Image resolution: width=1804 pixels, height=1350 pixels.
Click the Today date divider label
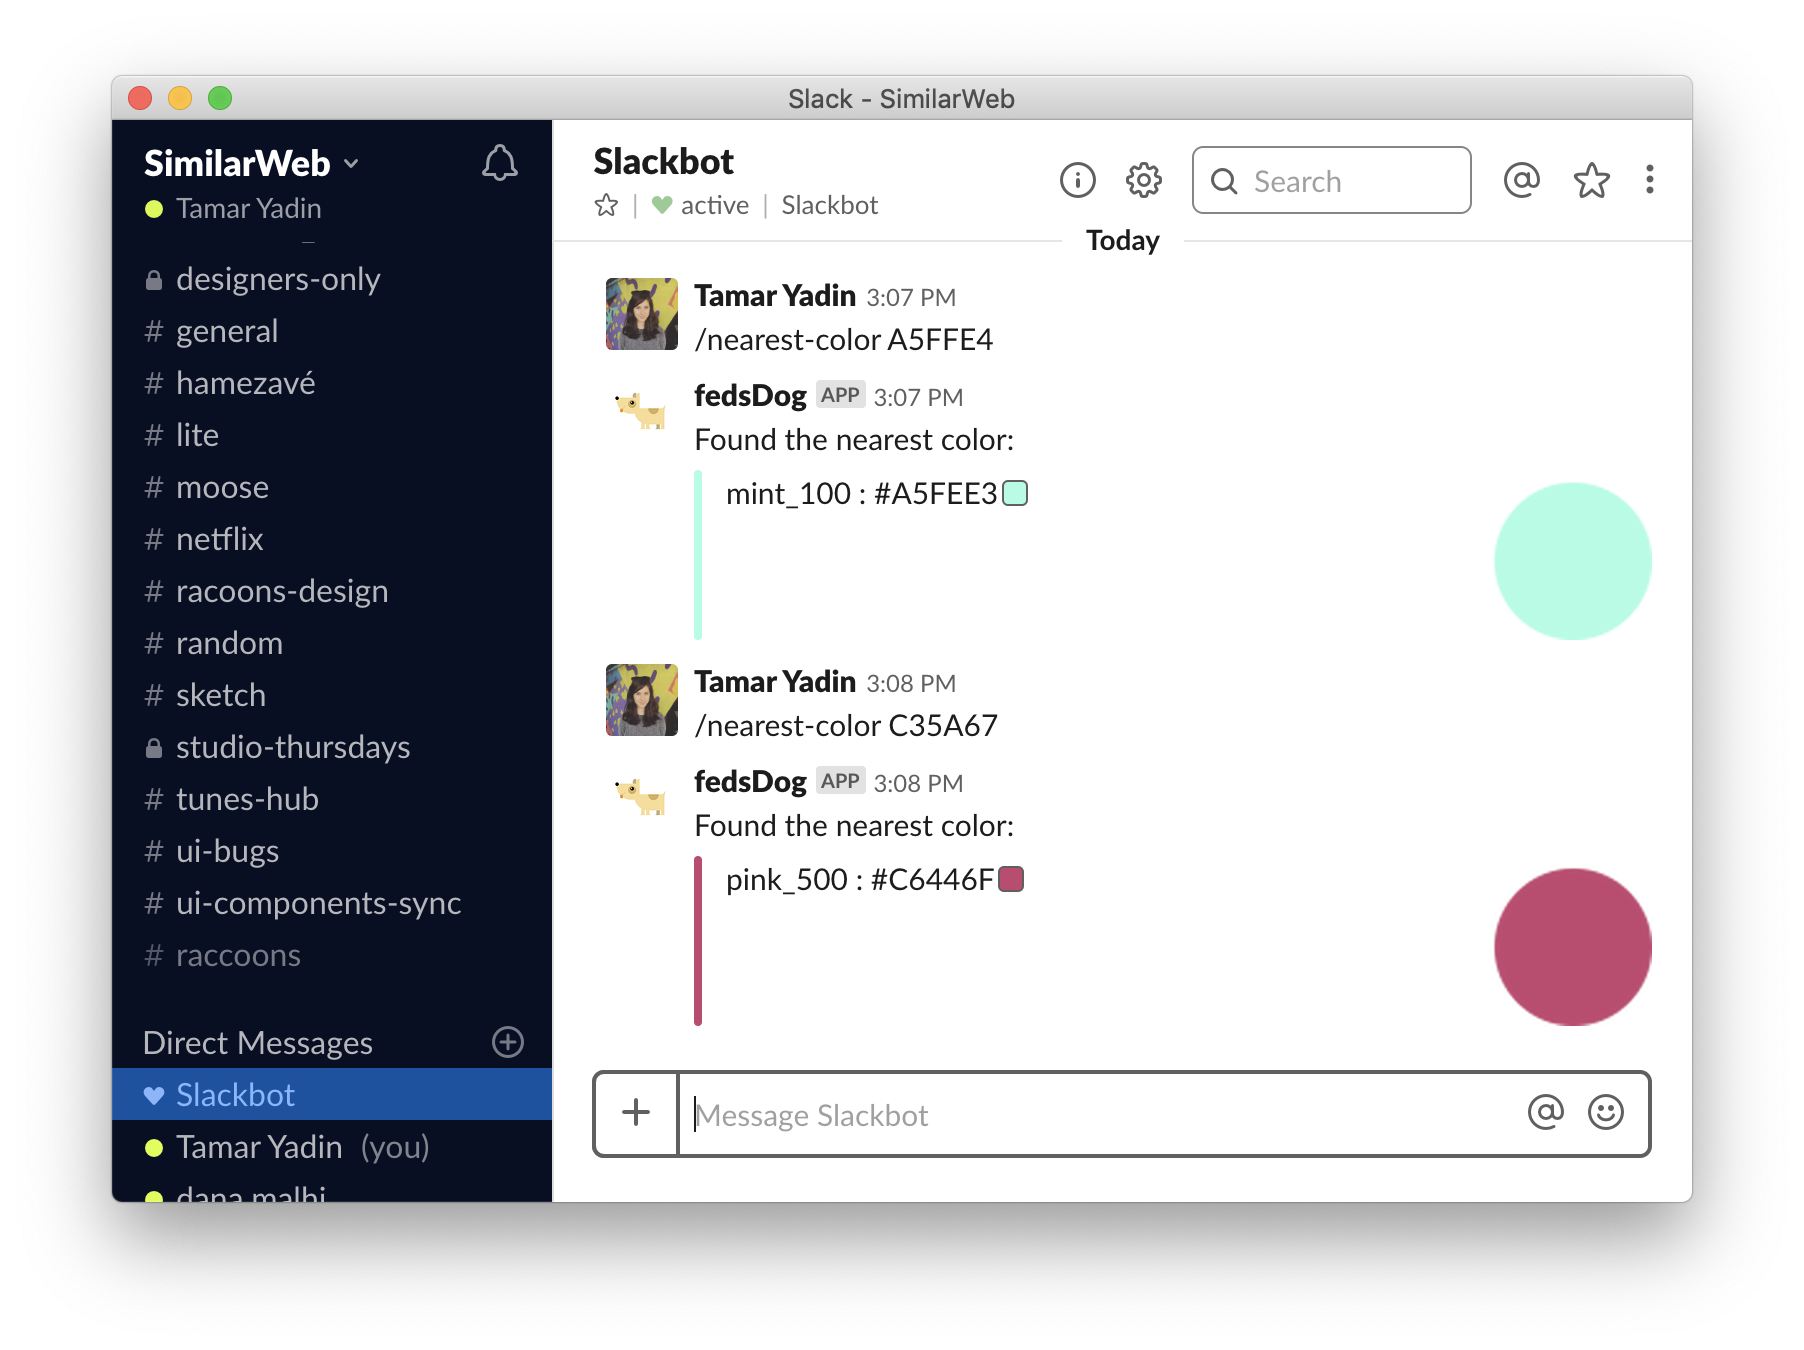pos(1122,241)
